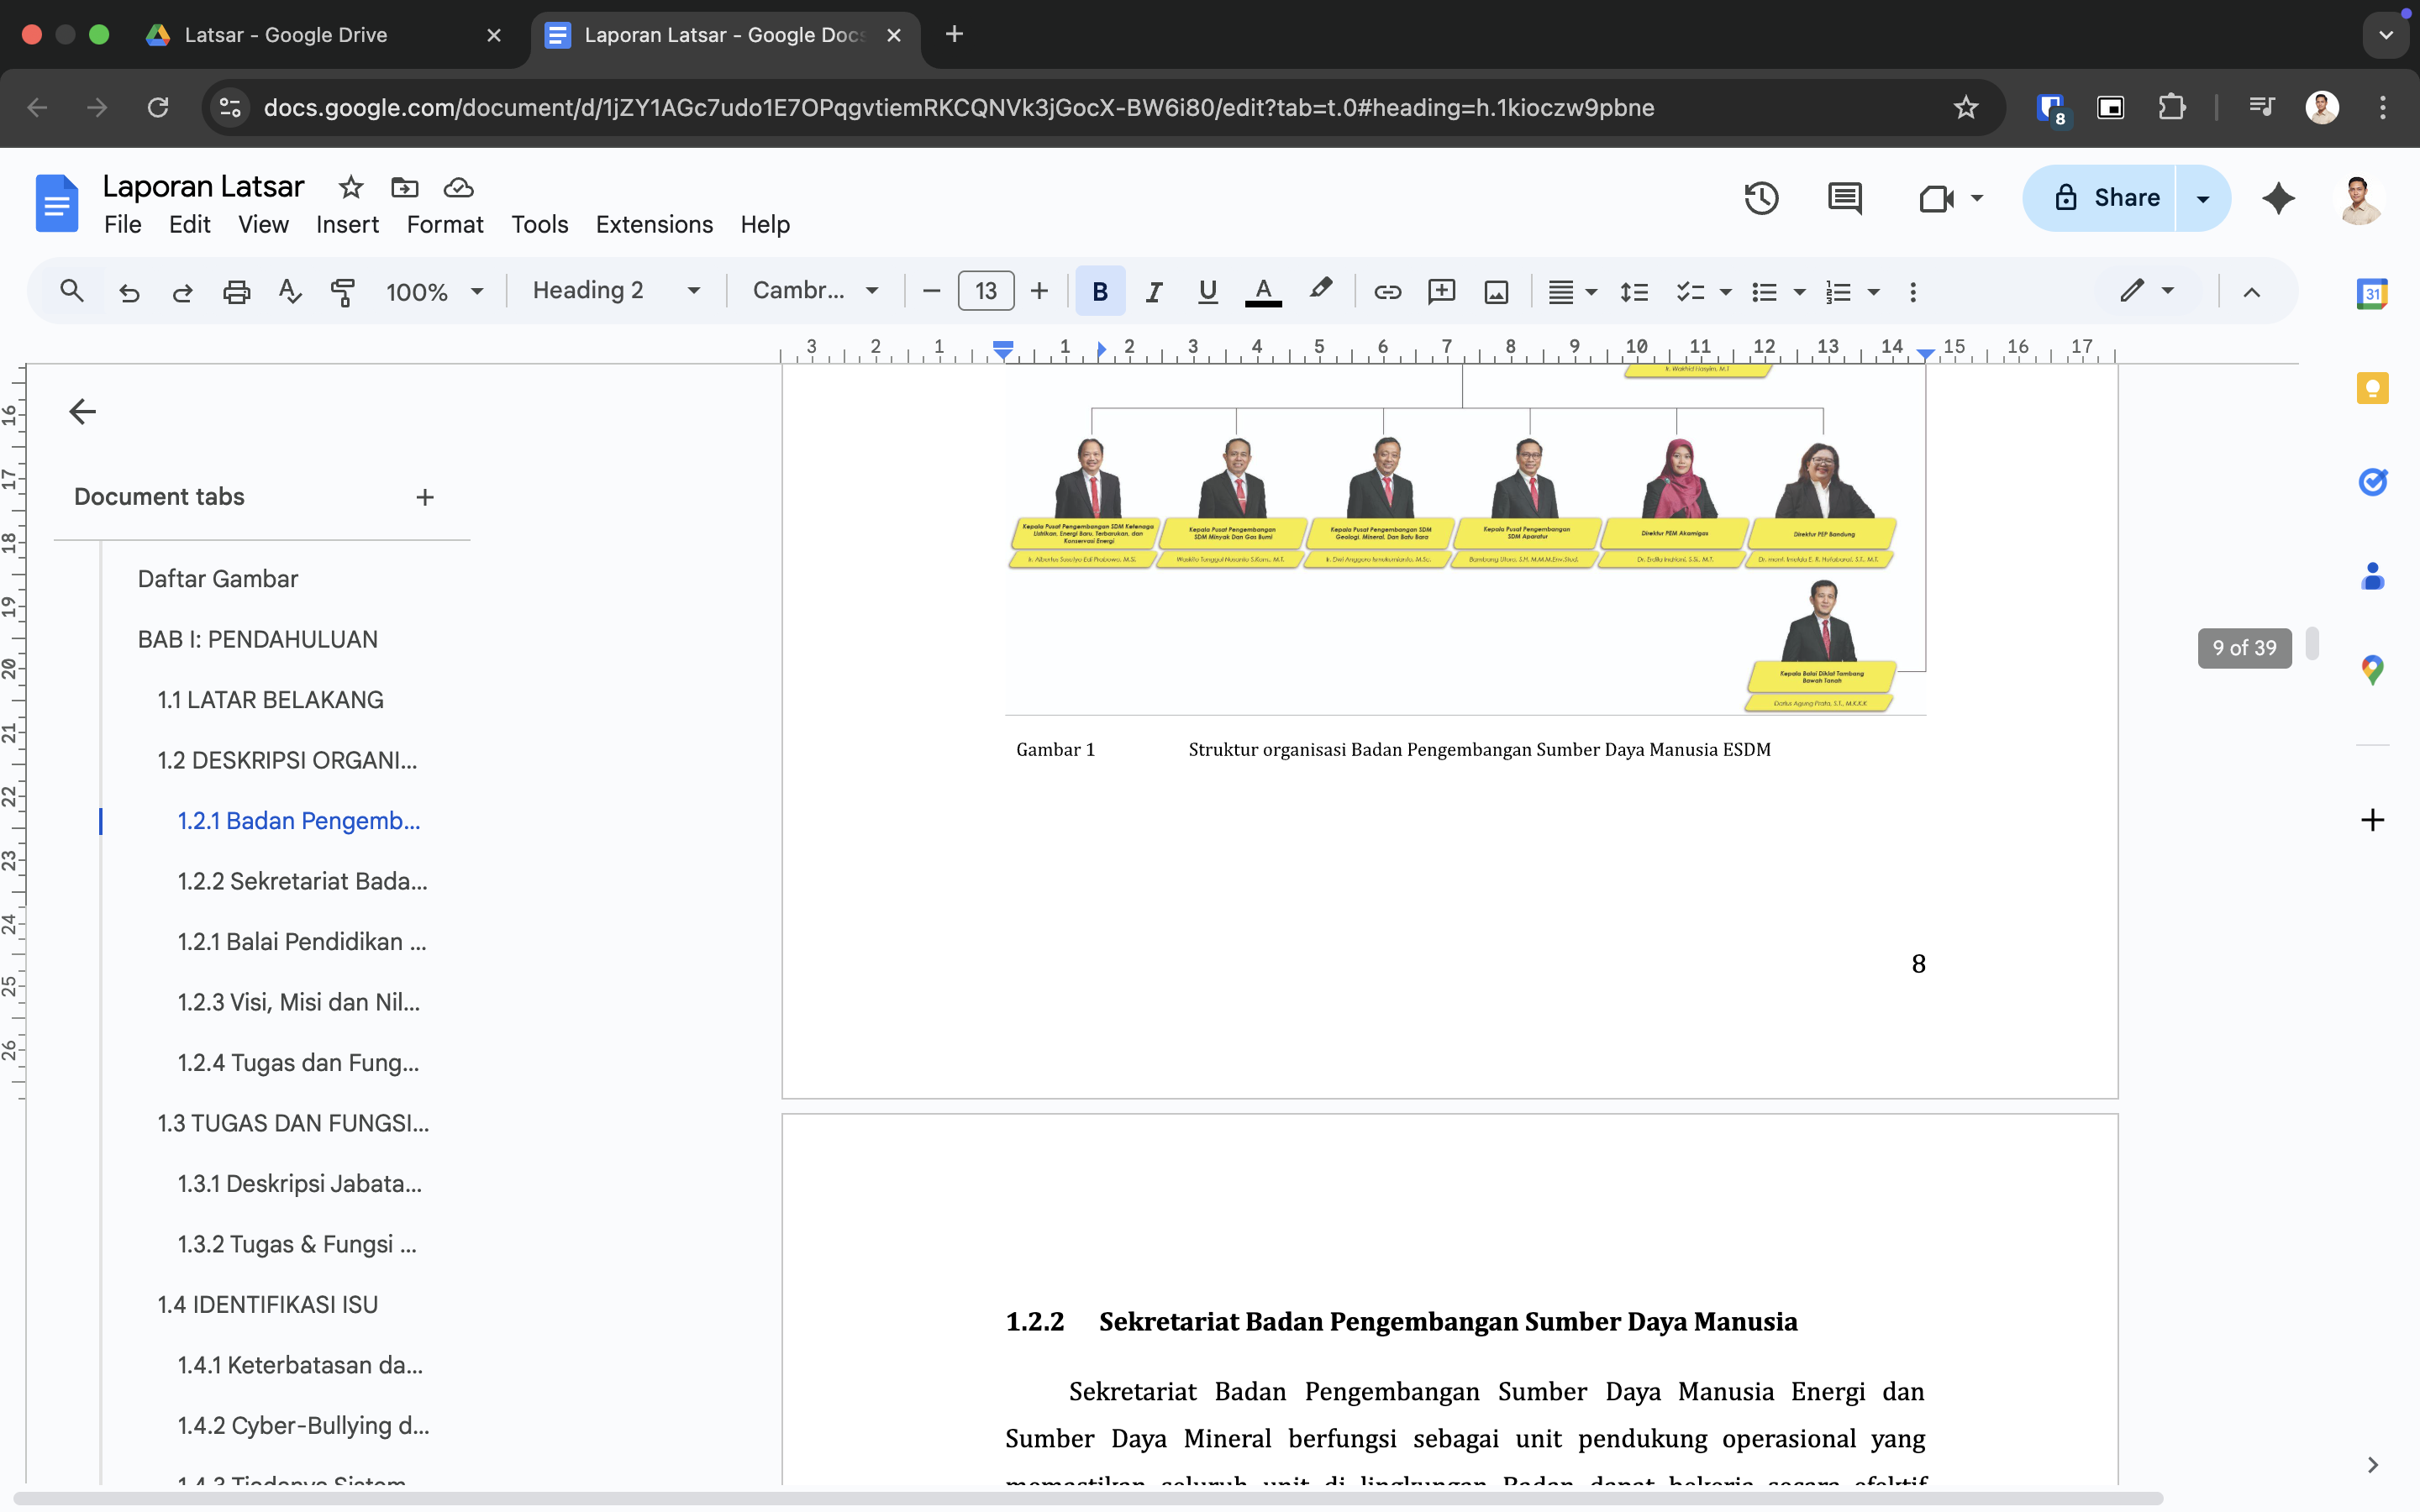Toggle bold formatting
This screenshot has width=2420, height=1512.
1099,291
